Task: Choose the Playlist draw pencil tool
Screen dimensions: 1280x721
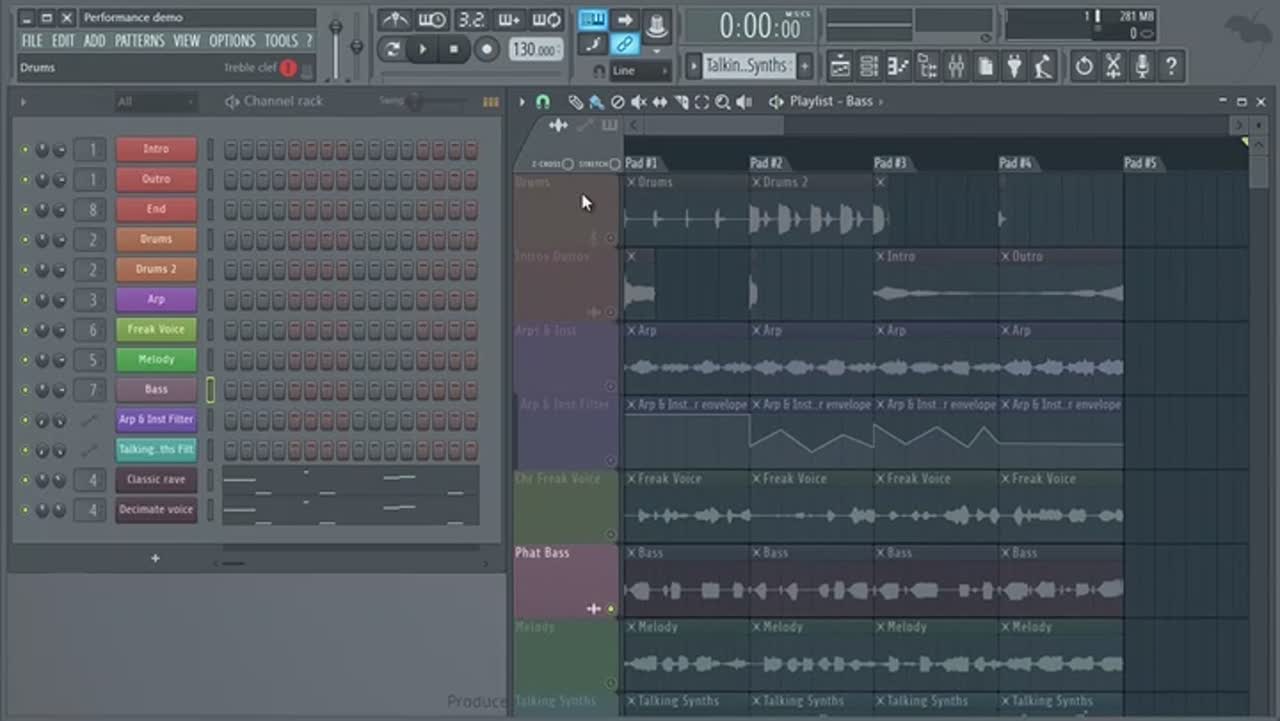Action: (x=575, y=102)
